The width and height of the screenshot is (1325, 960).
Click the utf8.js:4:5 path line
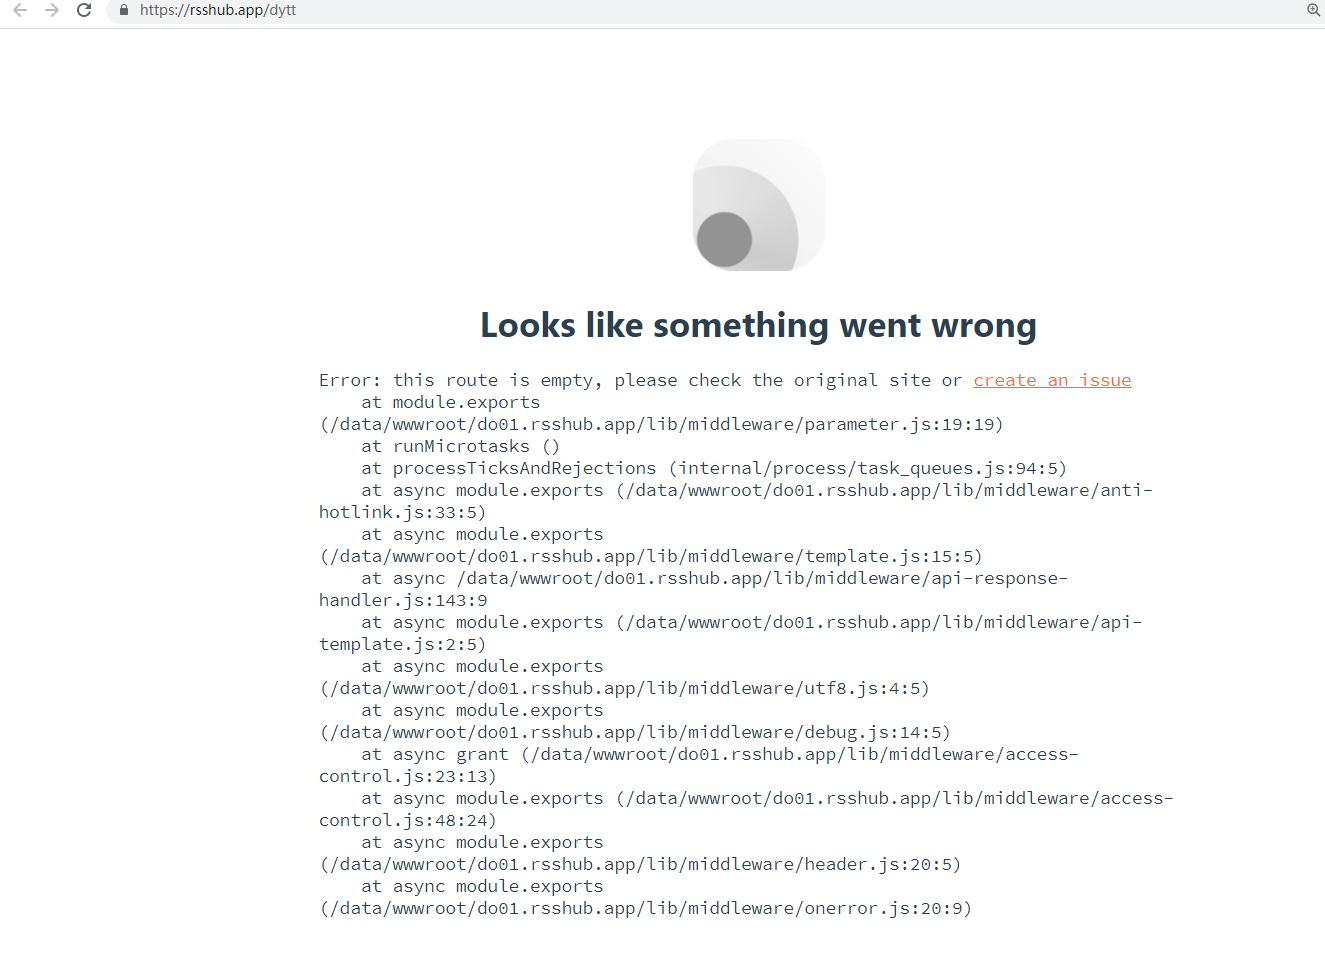(624, 688)
